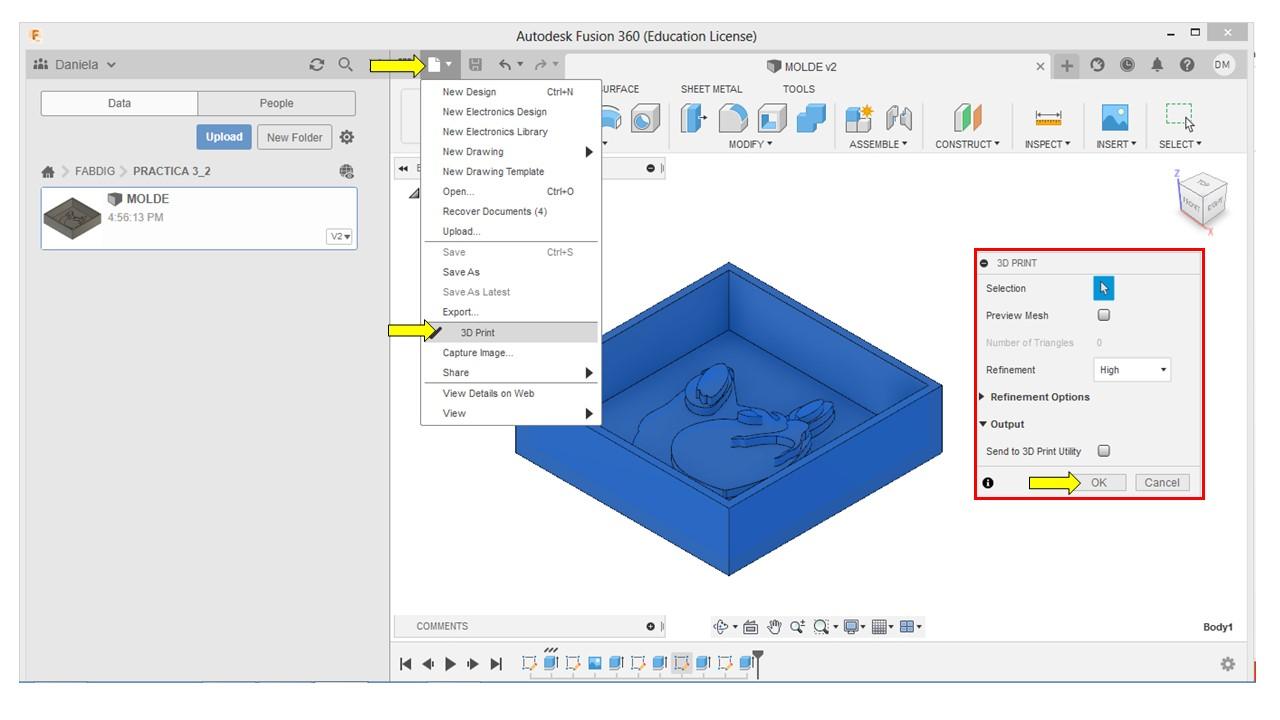Collapse the Output section
The height and width of the screenshot is (720, 1280).
pyautogui.click(x=1004, y=424)
